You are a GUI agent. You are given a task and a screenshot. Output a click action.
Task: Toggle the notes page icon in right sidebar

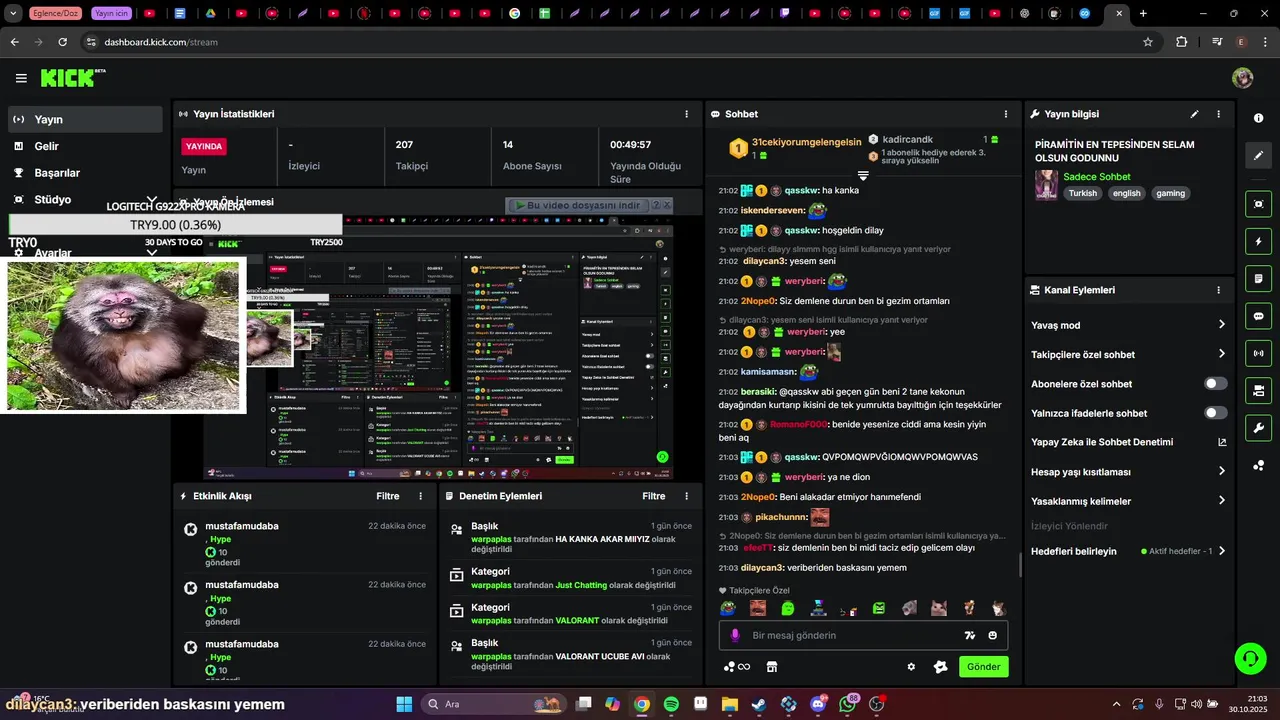tap(1258, 278)
